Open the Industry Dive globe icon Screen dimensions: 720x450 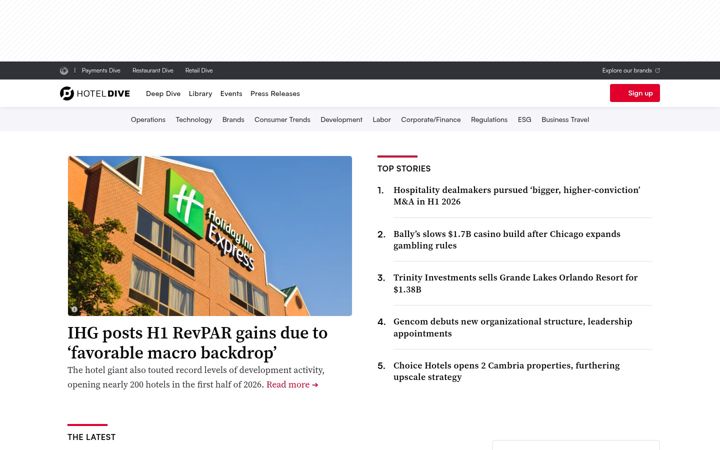[x=64, y=71]
